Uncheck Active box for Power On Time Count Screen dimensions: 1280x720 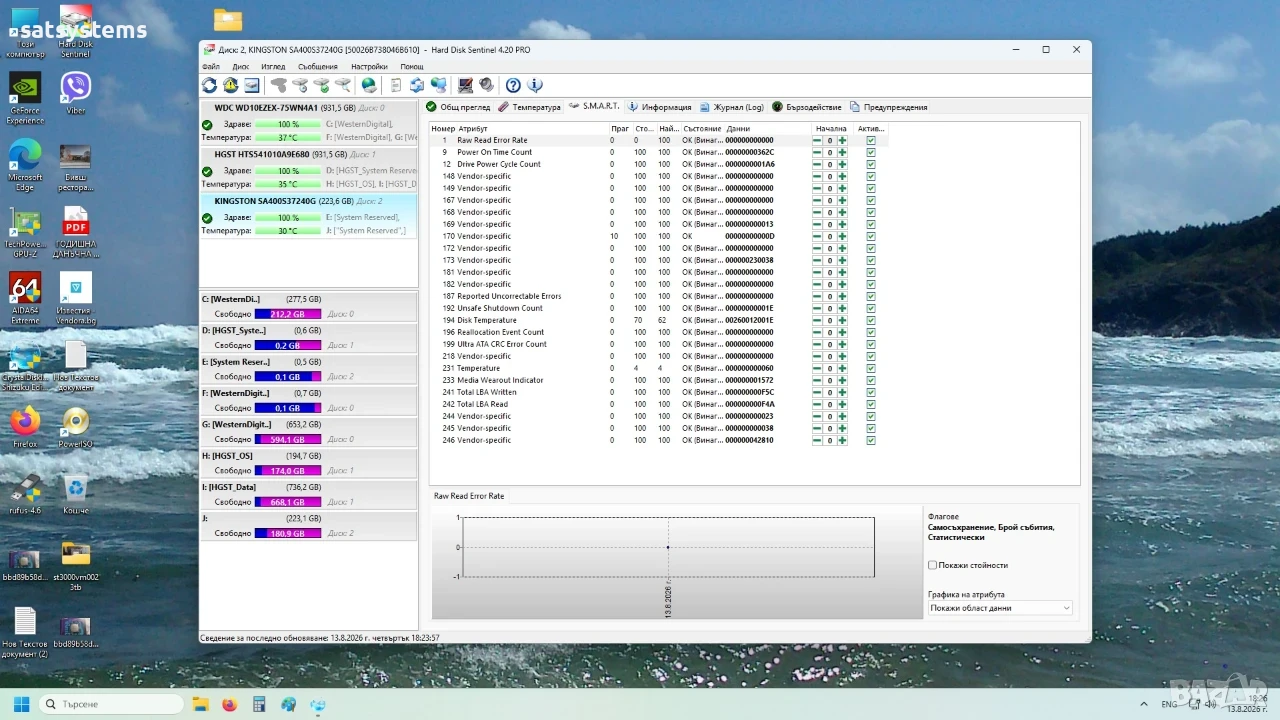point(871,152)
